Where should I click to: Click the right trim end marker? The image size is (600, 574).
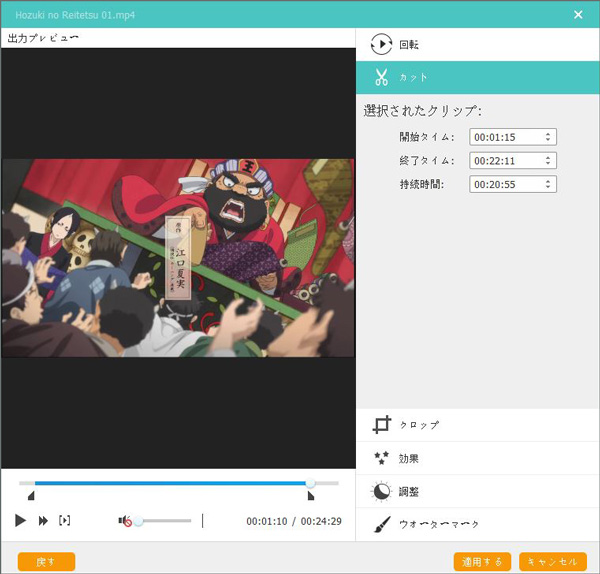(310, 495)
